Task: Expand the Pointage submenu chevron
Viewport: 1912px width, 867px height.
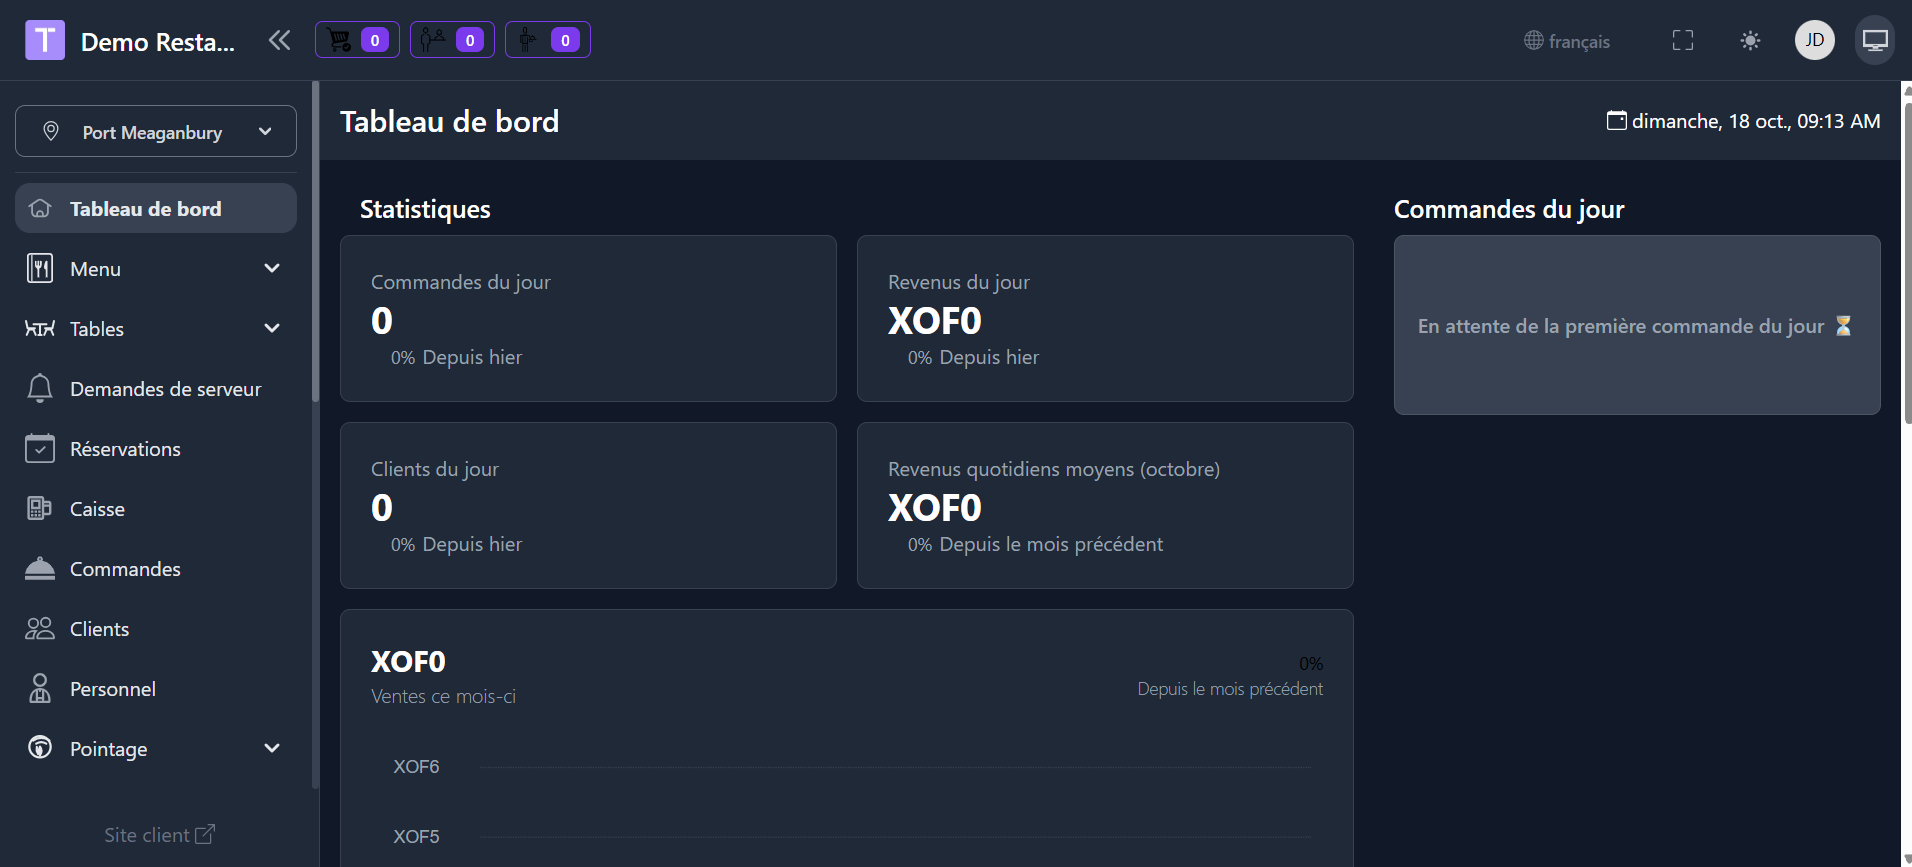Action: 272,748
